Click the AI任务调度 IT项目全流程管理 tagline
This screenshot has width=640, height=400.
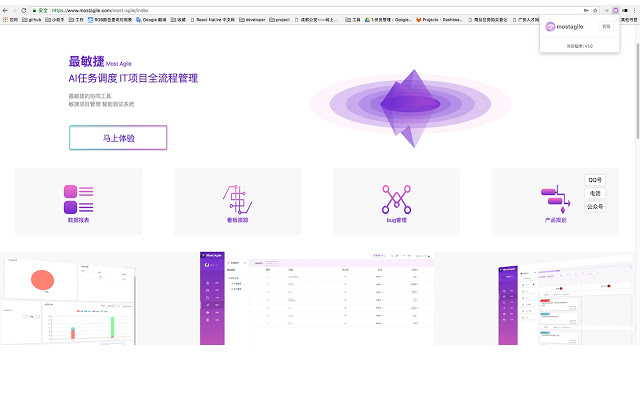[x=133, y=78]
